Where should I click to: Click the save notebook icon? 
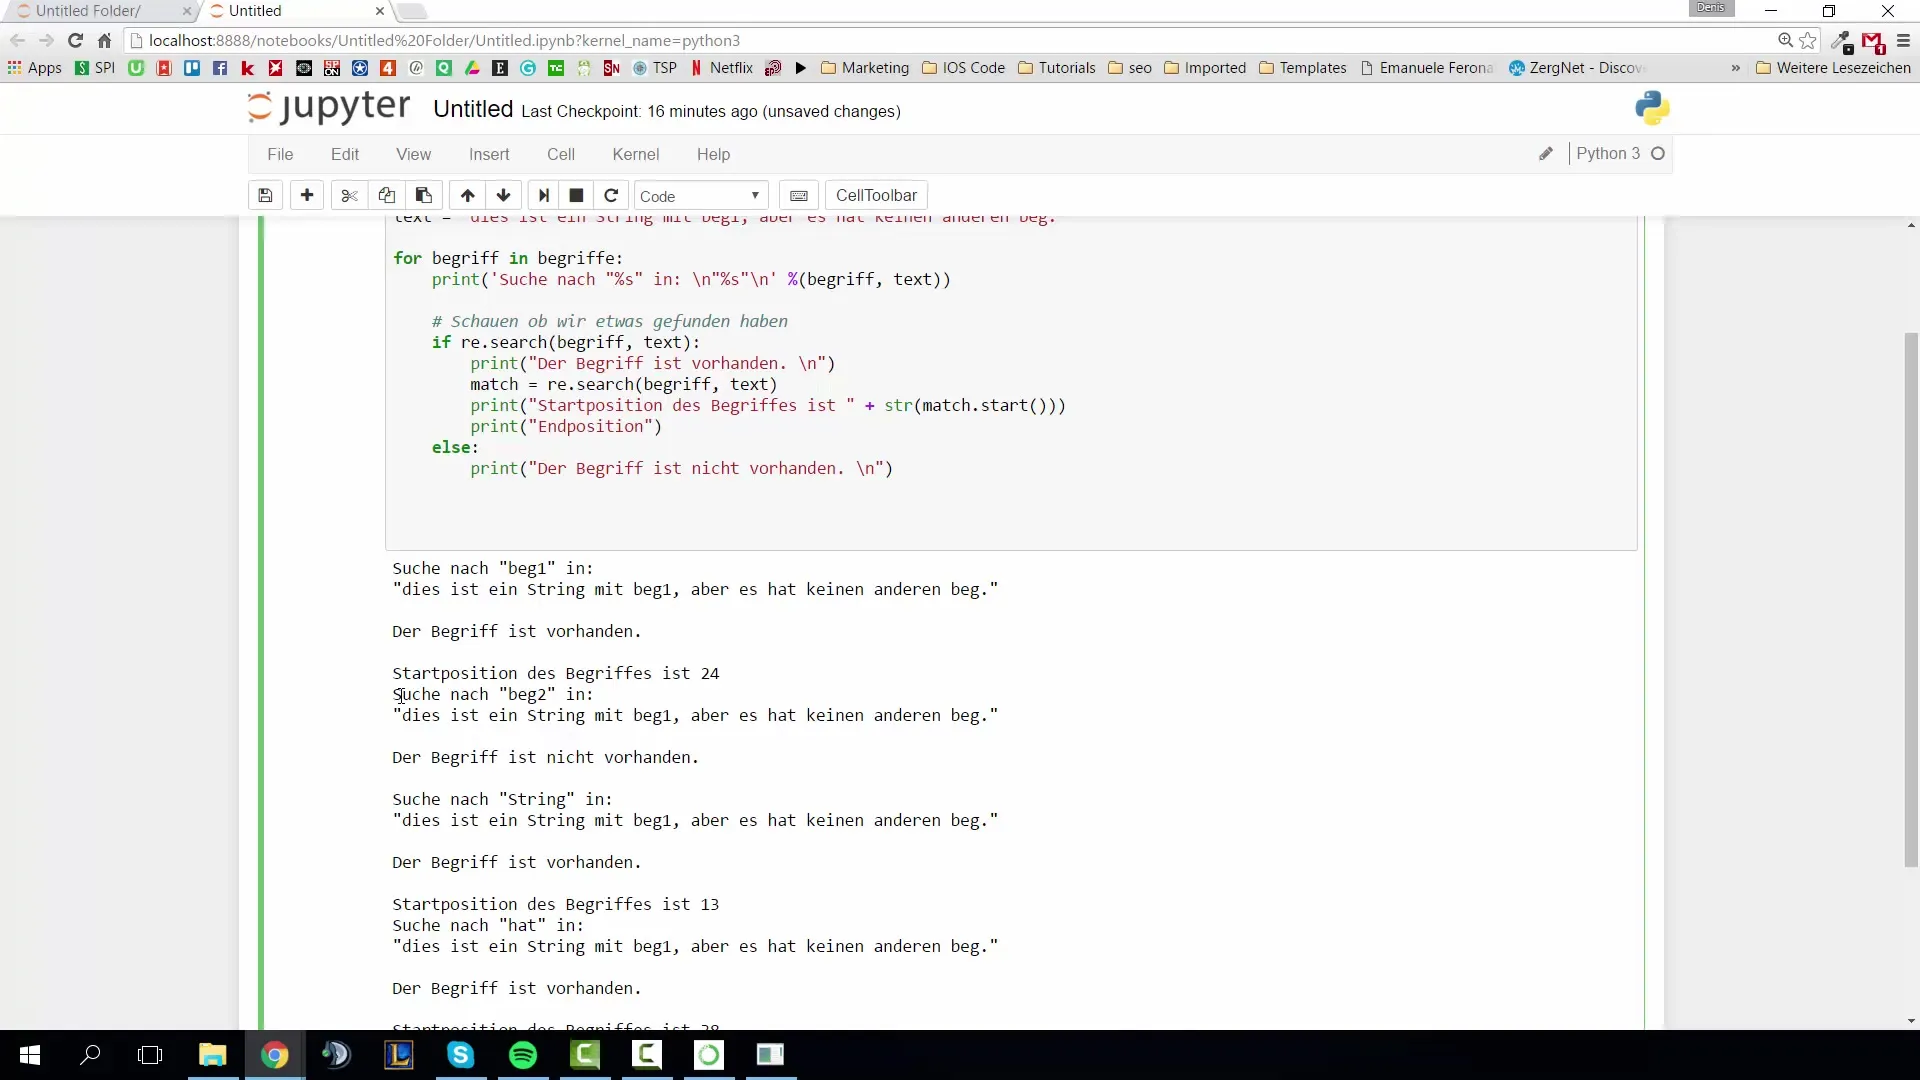tap(265, 196)
